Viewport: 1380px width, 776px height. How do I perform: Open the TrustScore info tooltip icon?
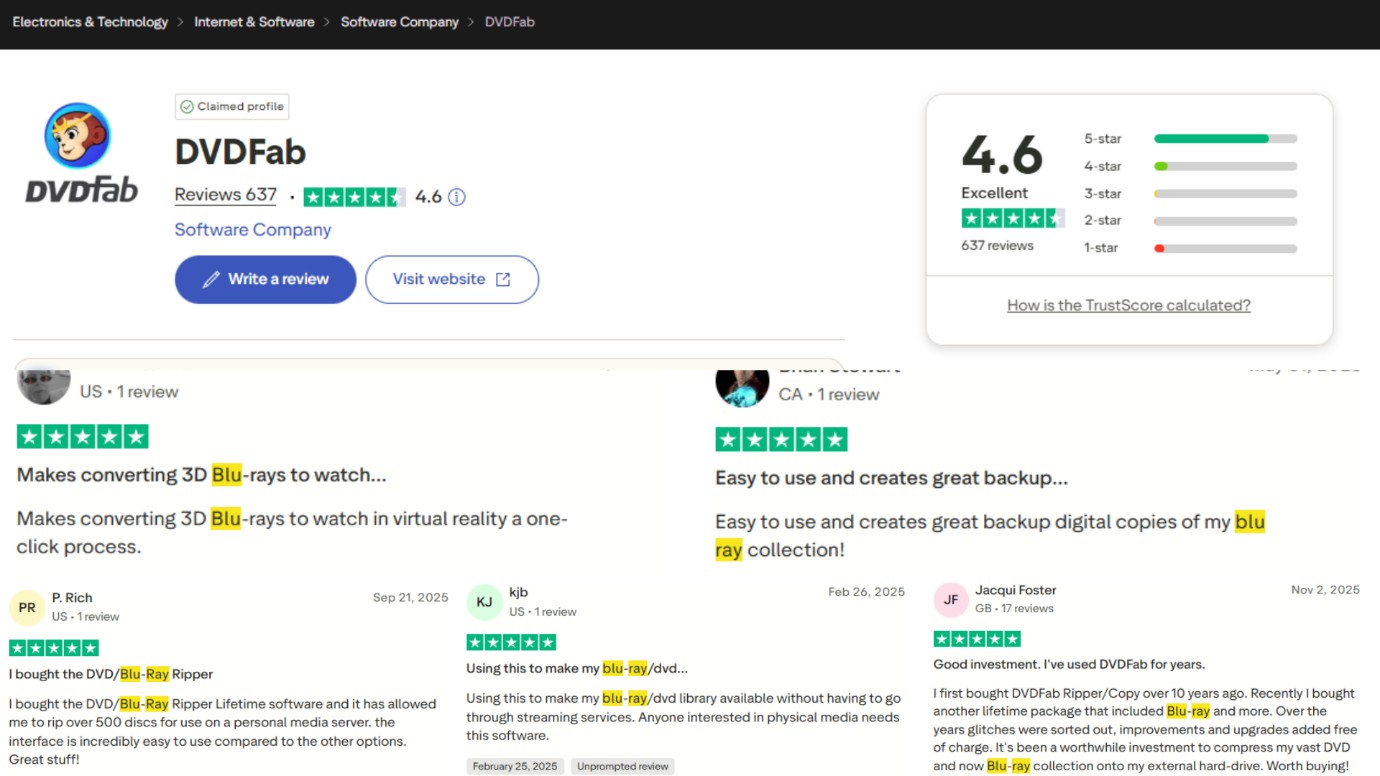(x=457, y=197)
